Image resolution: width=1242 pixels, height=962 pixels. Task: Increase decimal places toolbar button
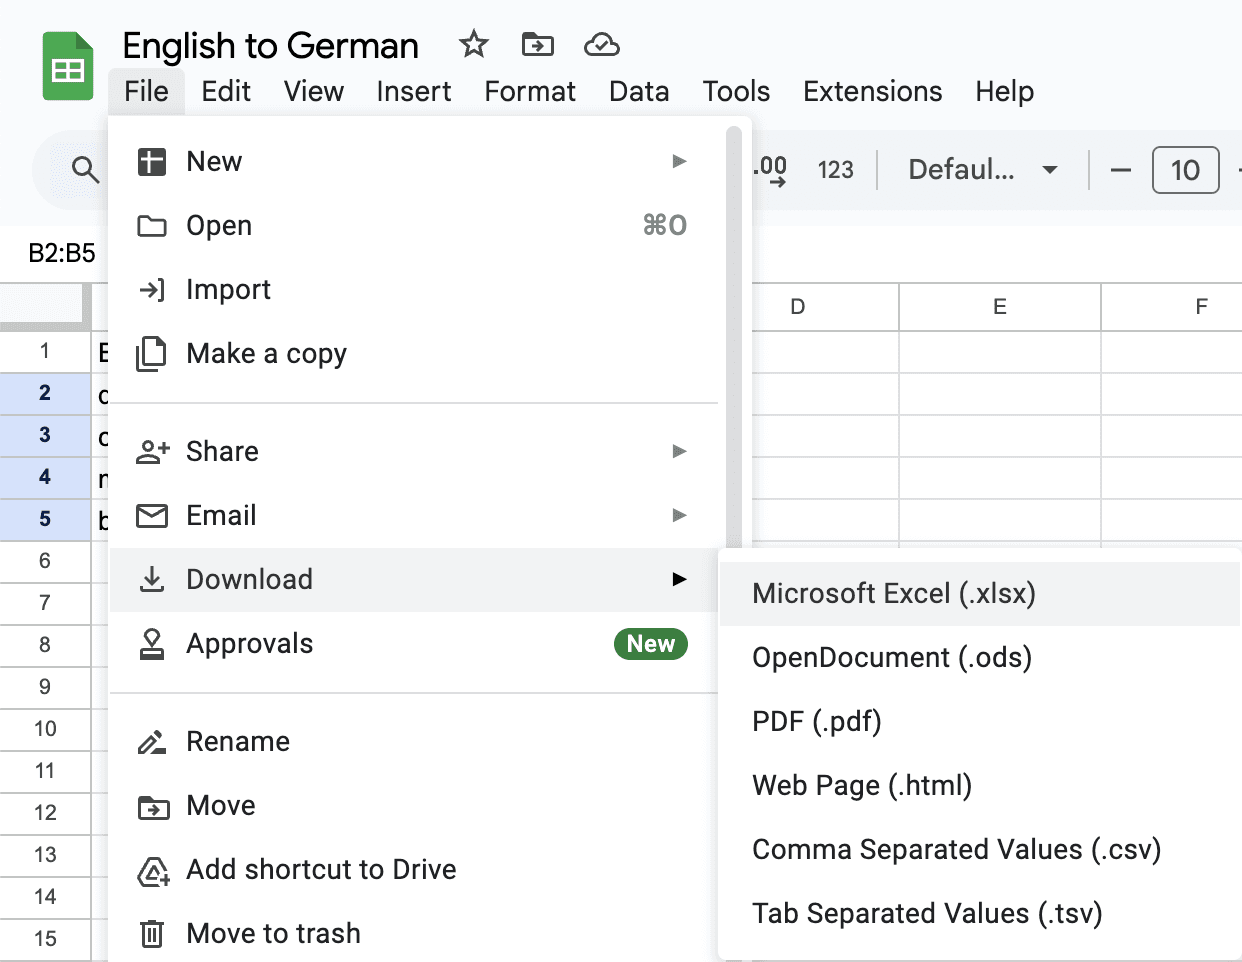[771, 170]
